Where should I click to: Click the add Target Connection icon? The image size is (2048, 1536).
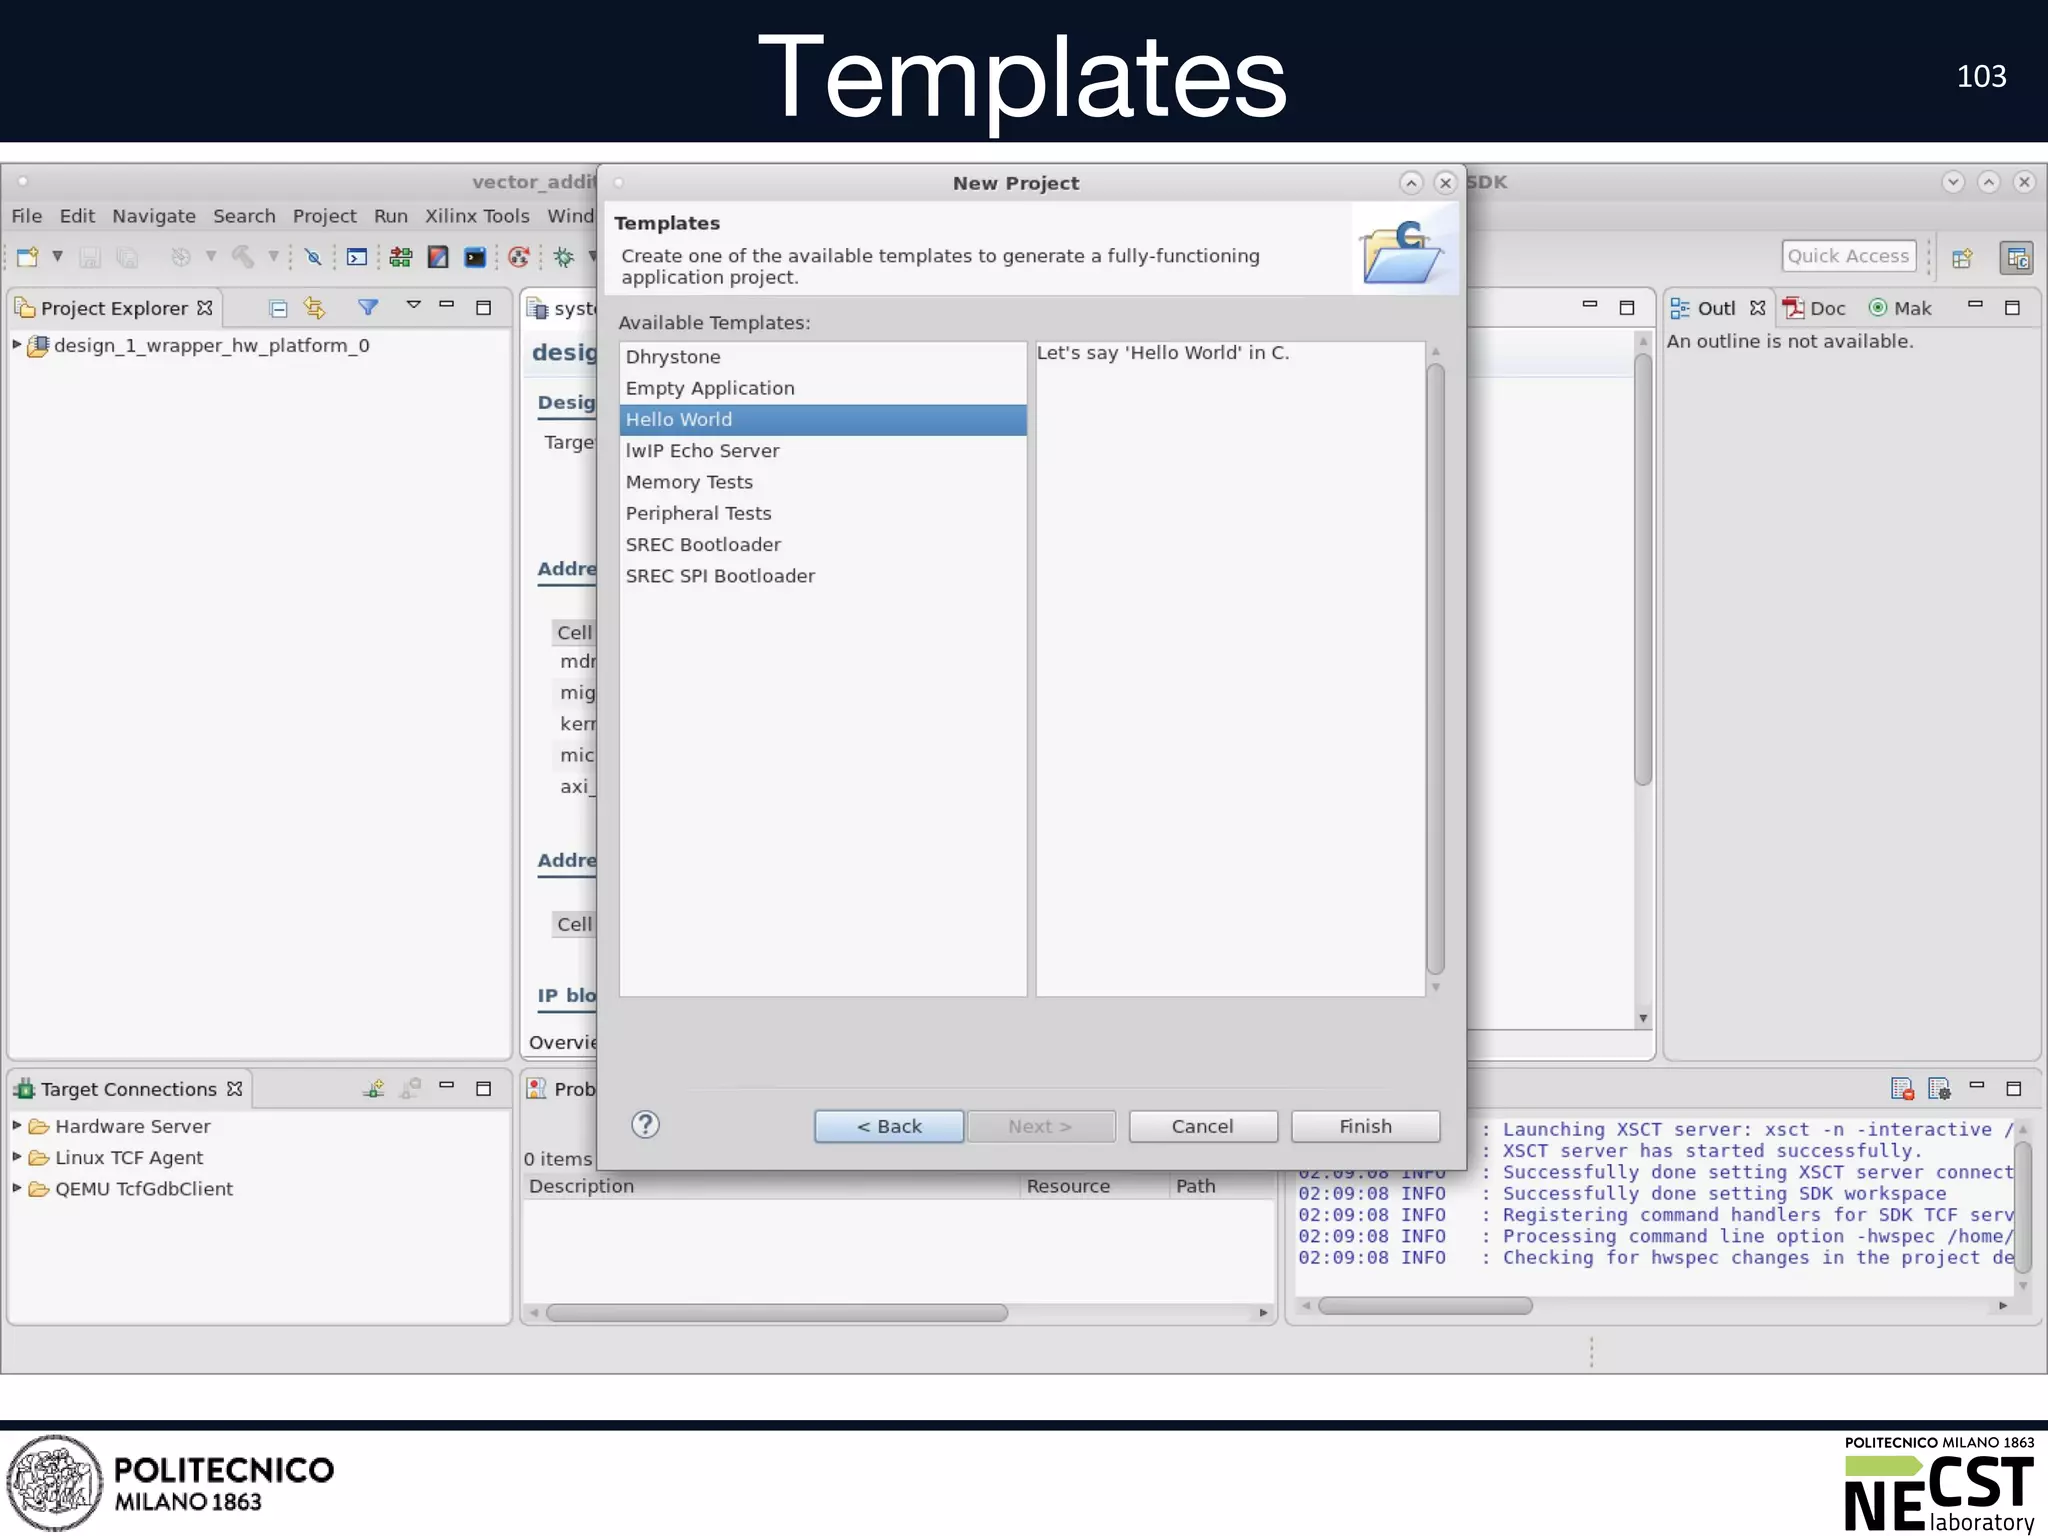pyautogui.click(x=374, y=1088)
